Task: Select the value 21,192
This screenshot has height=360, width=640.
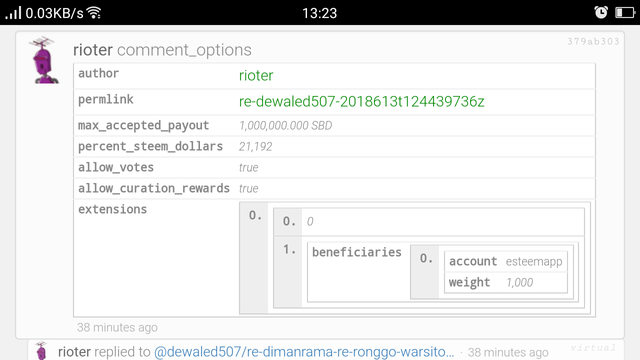Action: (x=256, y=147)
